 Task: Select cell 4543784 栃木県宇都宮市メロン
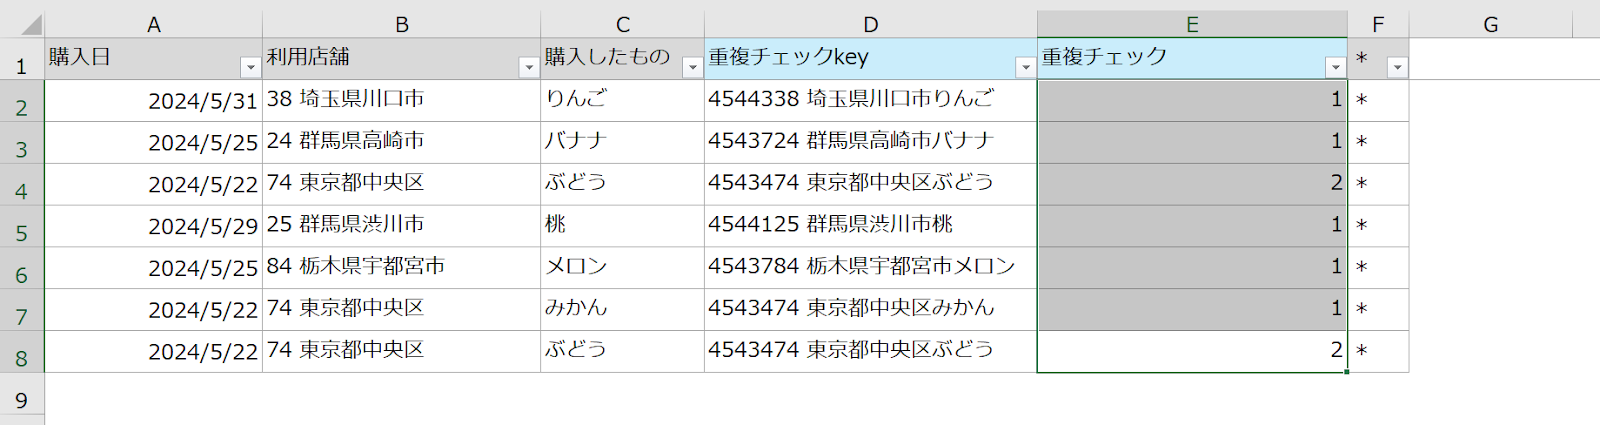point(871,269)
